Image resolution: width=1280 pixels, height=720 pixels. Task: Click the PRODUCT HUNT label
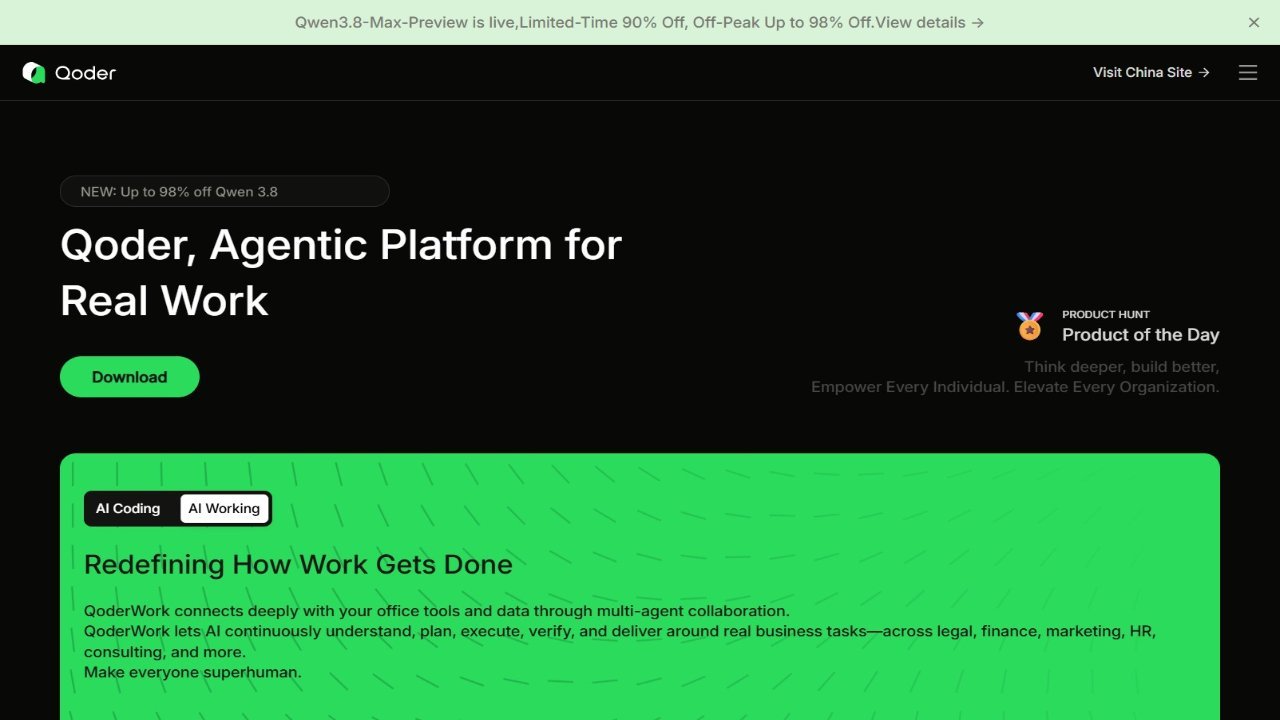point(1106,314)
